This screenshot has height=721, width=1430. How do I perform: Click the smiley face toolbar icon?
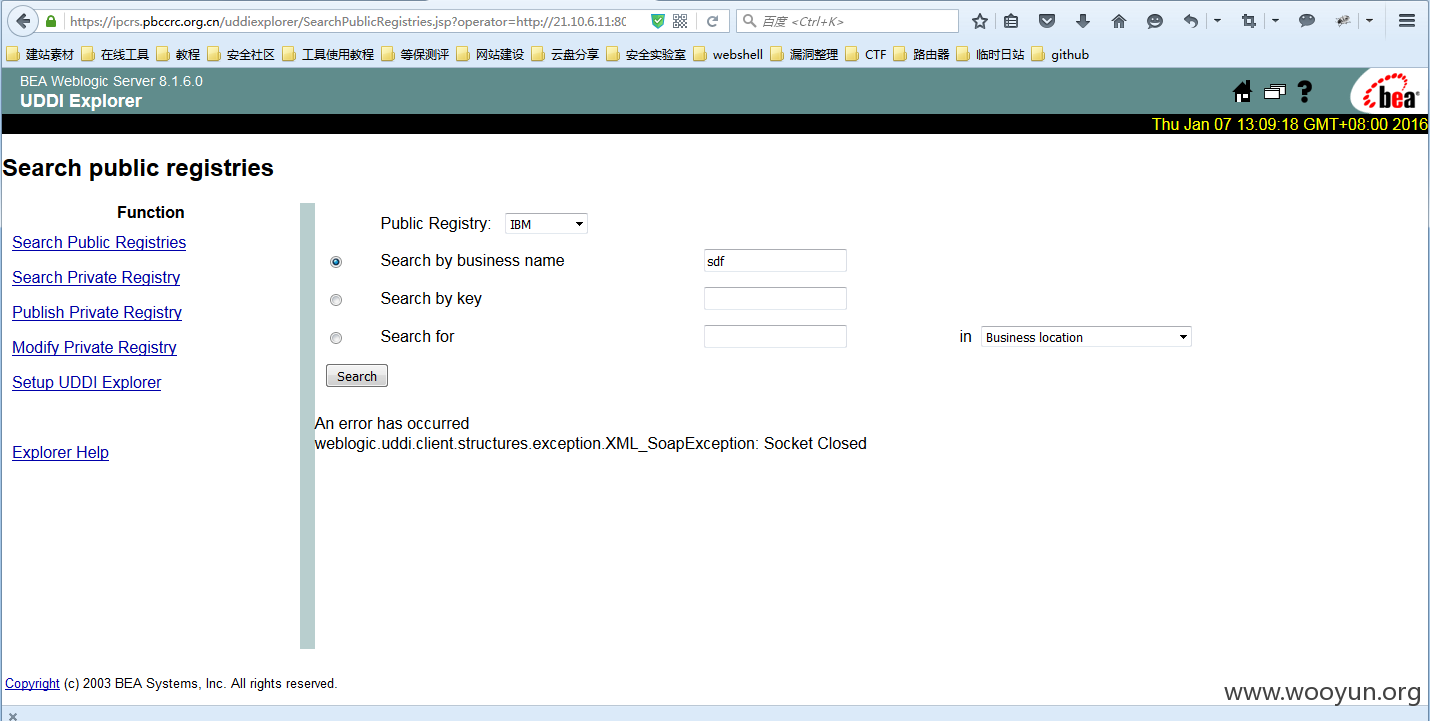(1155, 21)
